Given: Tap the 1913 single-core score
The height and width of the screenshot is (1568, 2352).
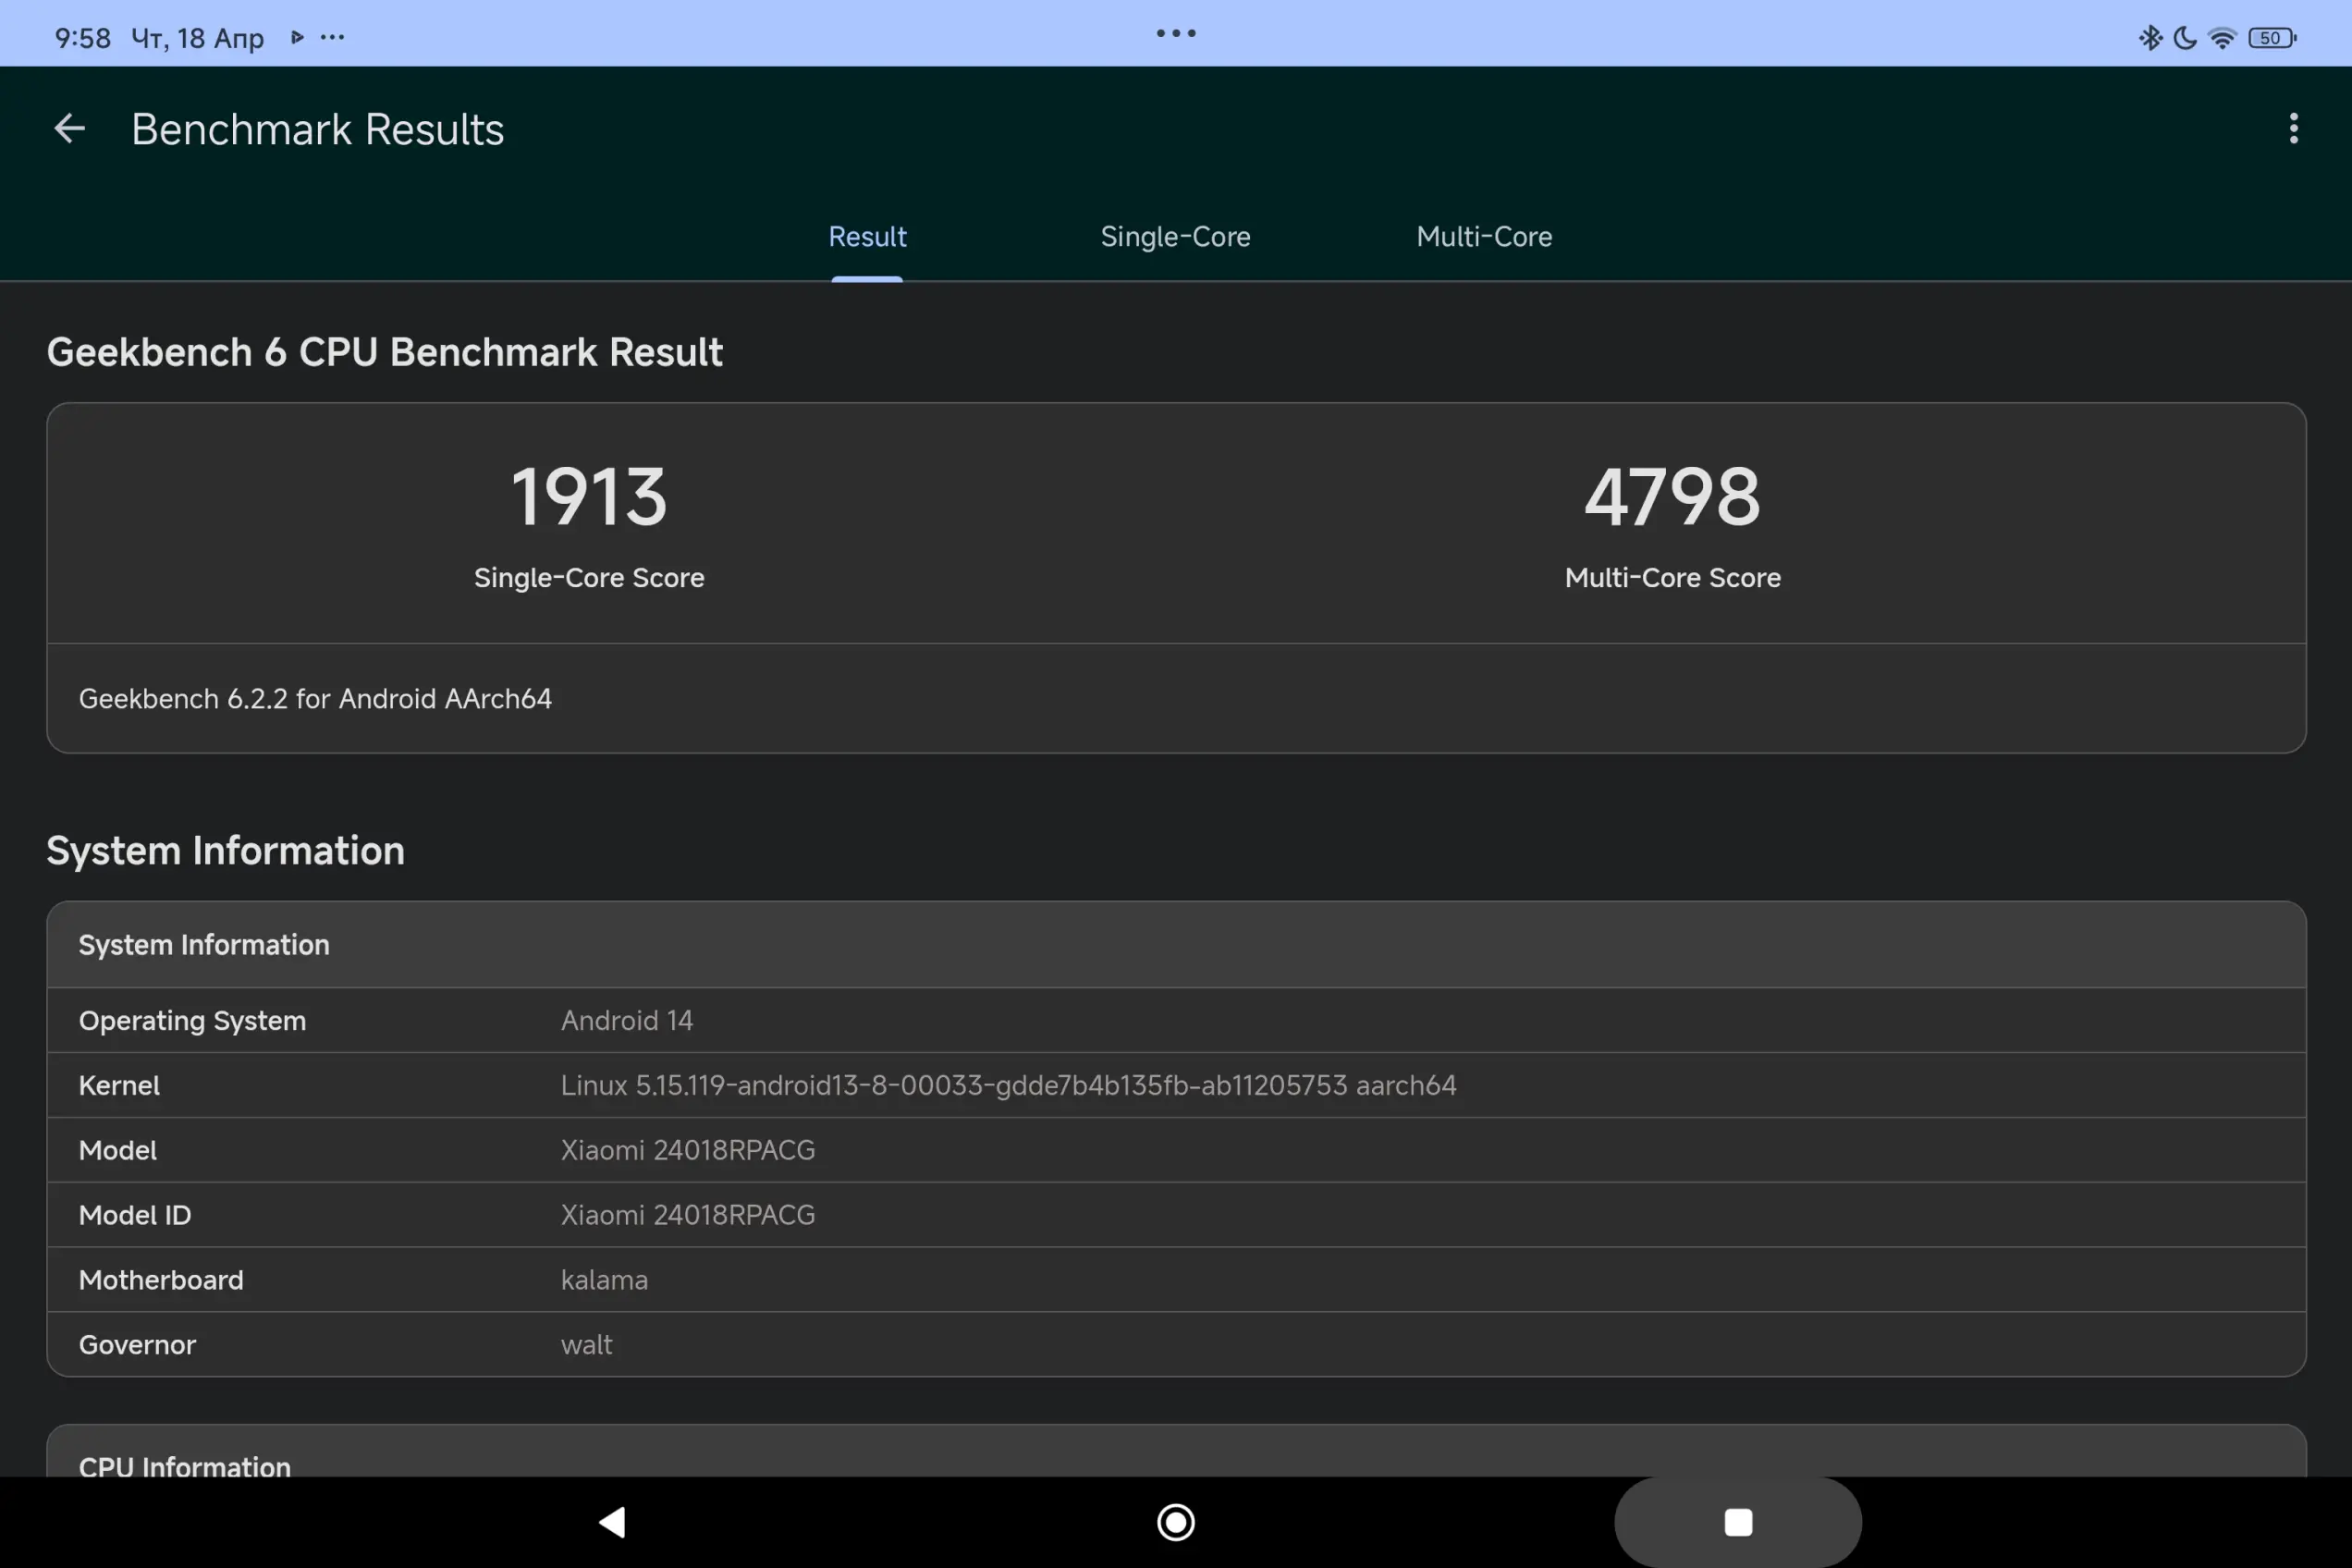Looking at the screenshot, I should click(589, 497).
